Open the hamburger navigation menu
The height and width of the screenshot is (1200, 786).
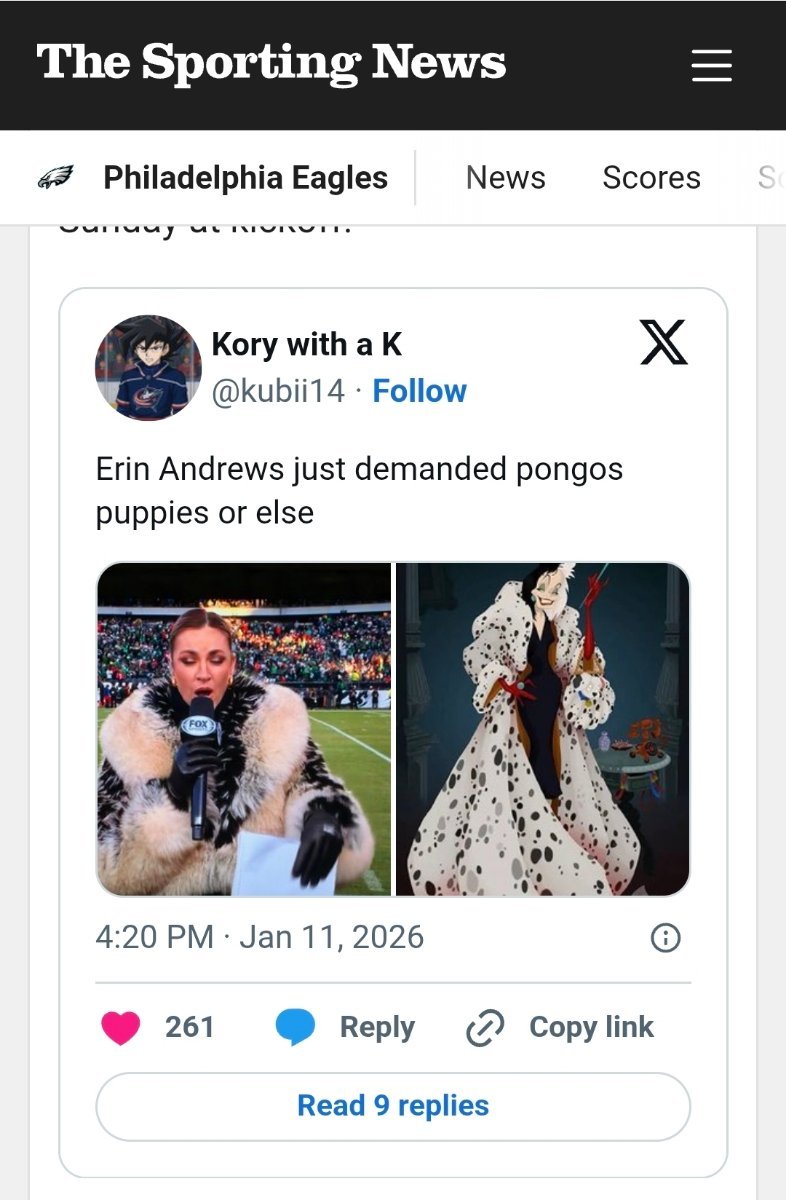(712, 66)
